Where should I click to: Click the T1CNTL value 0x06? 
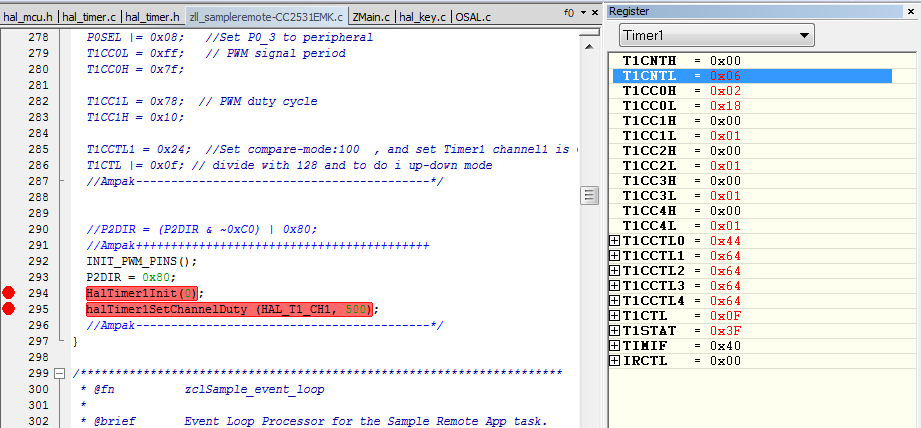725,76
